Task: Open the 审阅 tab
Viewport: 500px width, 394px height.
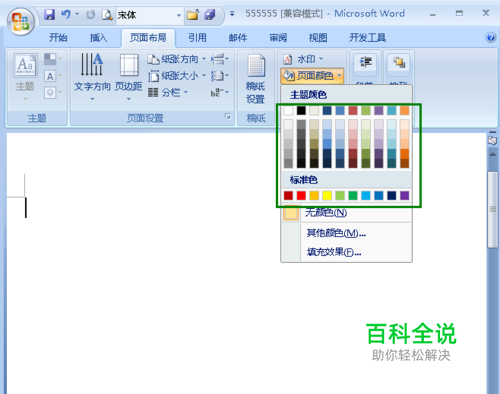Action: [278, 38]
